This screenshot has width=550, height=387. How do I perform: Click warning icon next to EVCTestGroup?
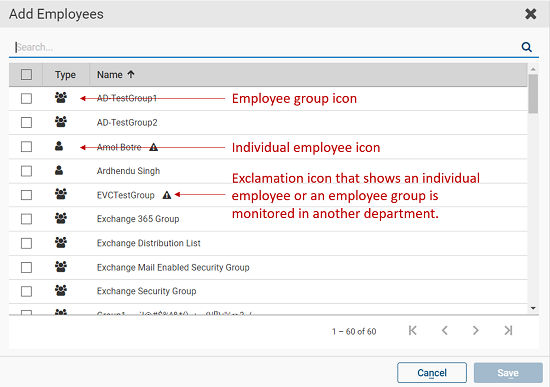click(167, 195)
